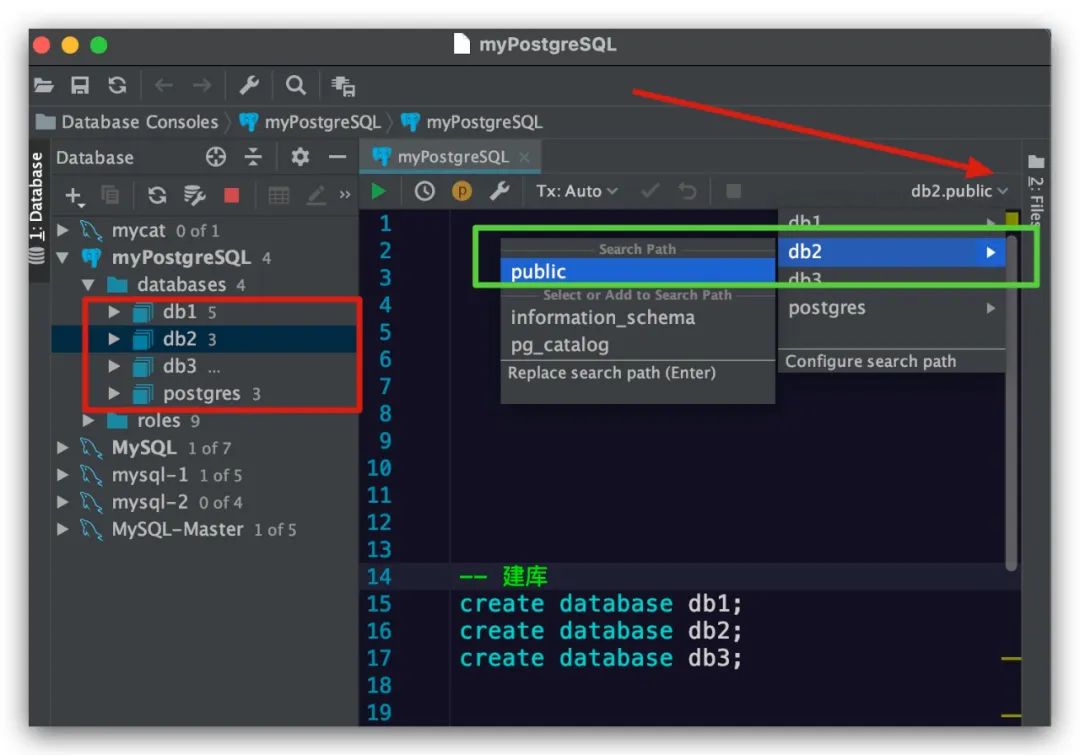Duplicate data source using copy icon

coord(110,196)
